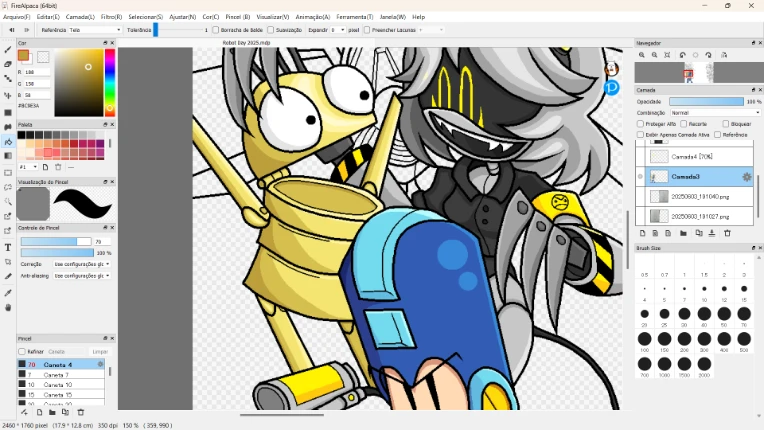The width and height of the screenshot is (764, 430).
Task: Select 20250603_191040.png layer
Action: (700, 197)
